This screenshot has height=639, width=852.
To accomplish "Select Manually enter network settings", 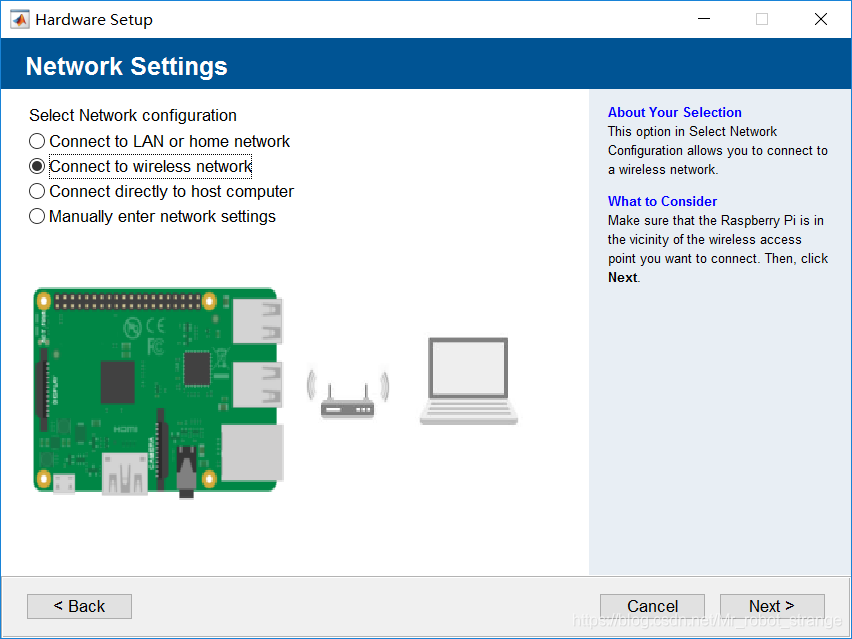I will click(37, 217).
